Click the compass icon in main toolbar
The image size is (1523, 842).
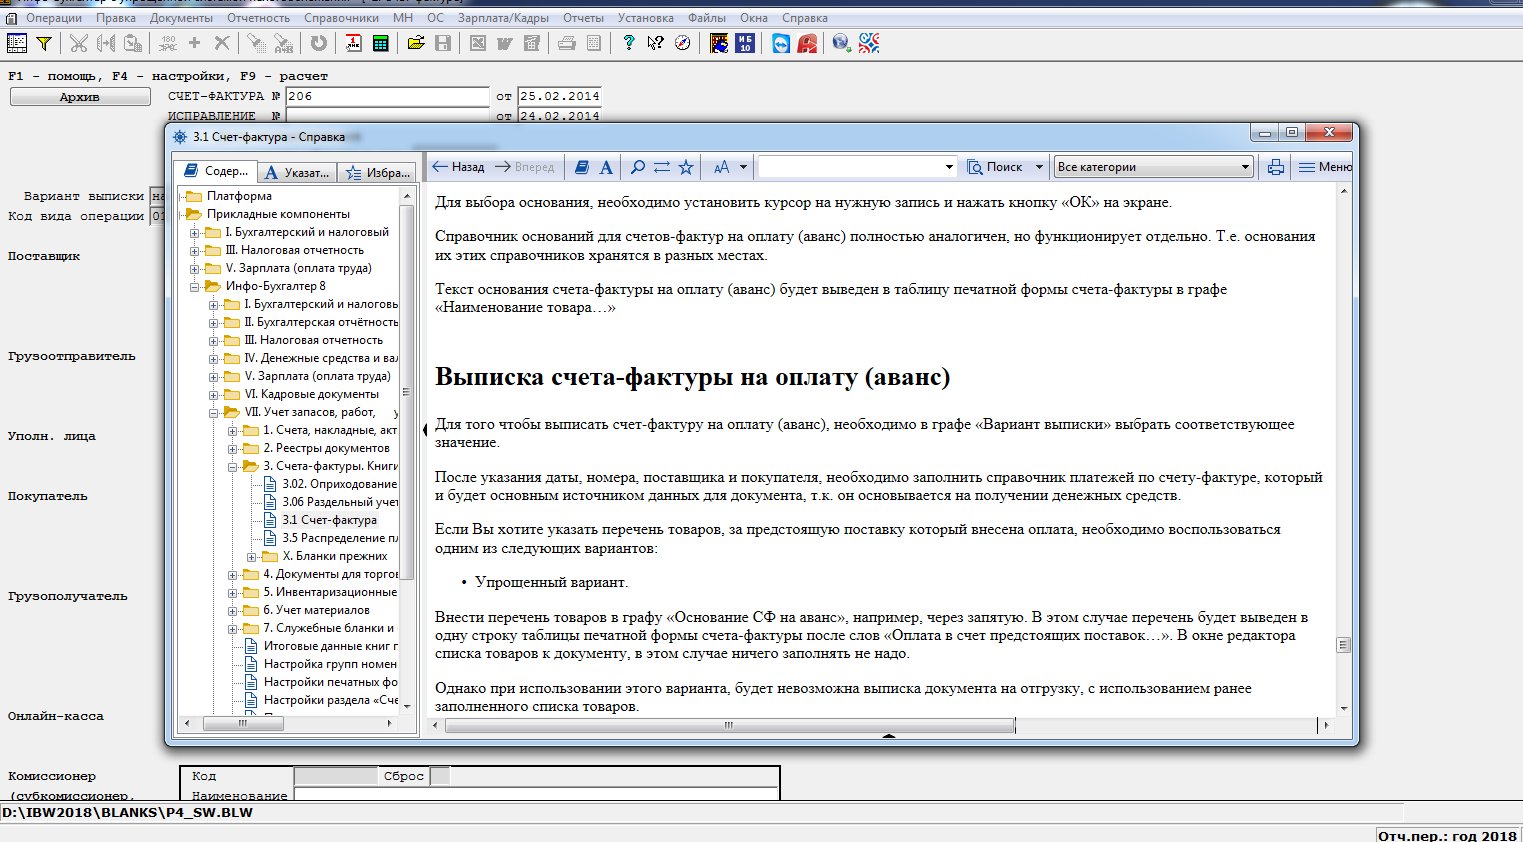(x=683, y=43)
